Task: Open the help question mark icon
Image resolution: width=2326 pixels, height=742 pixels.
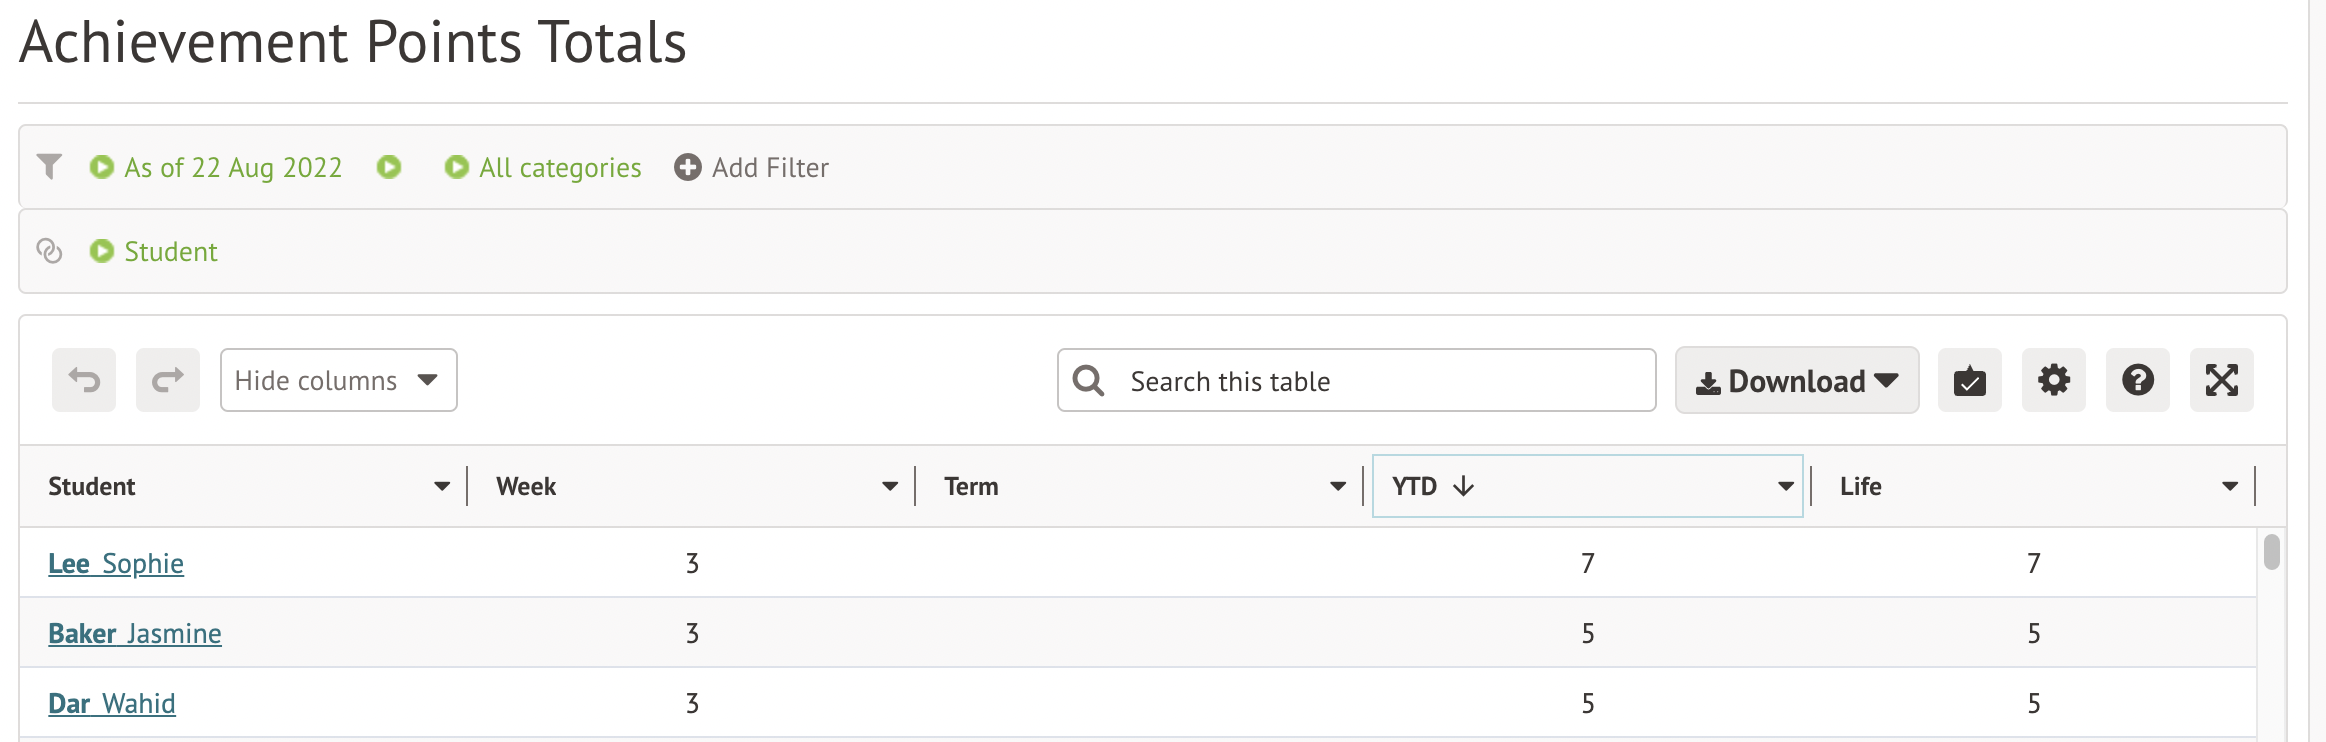Action: pos(2138,380)
